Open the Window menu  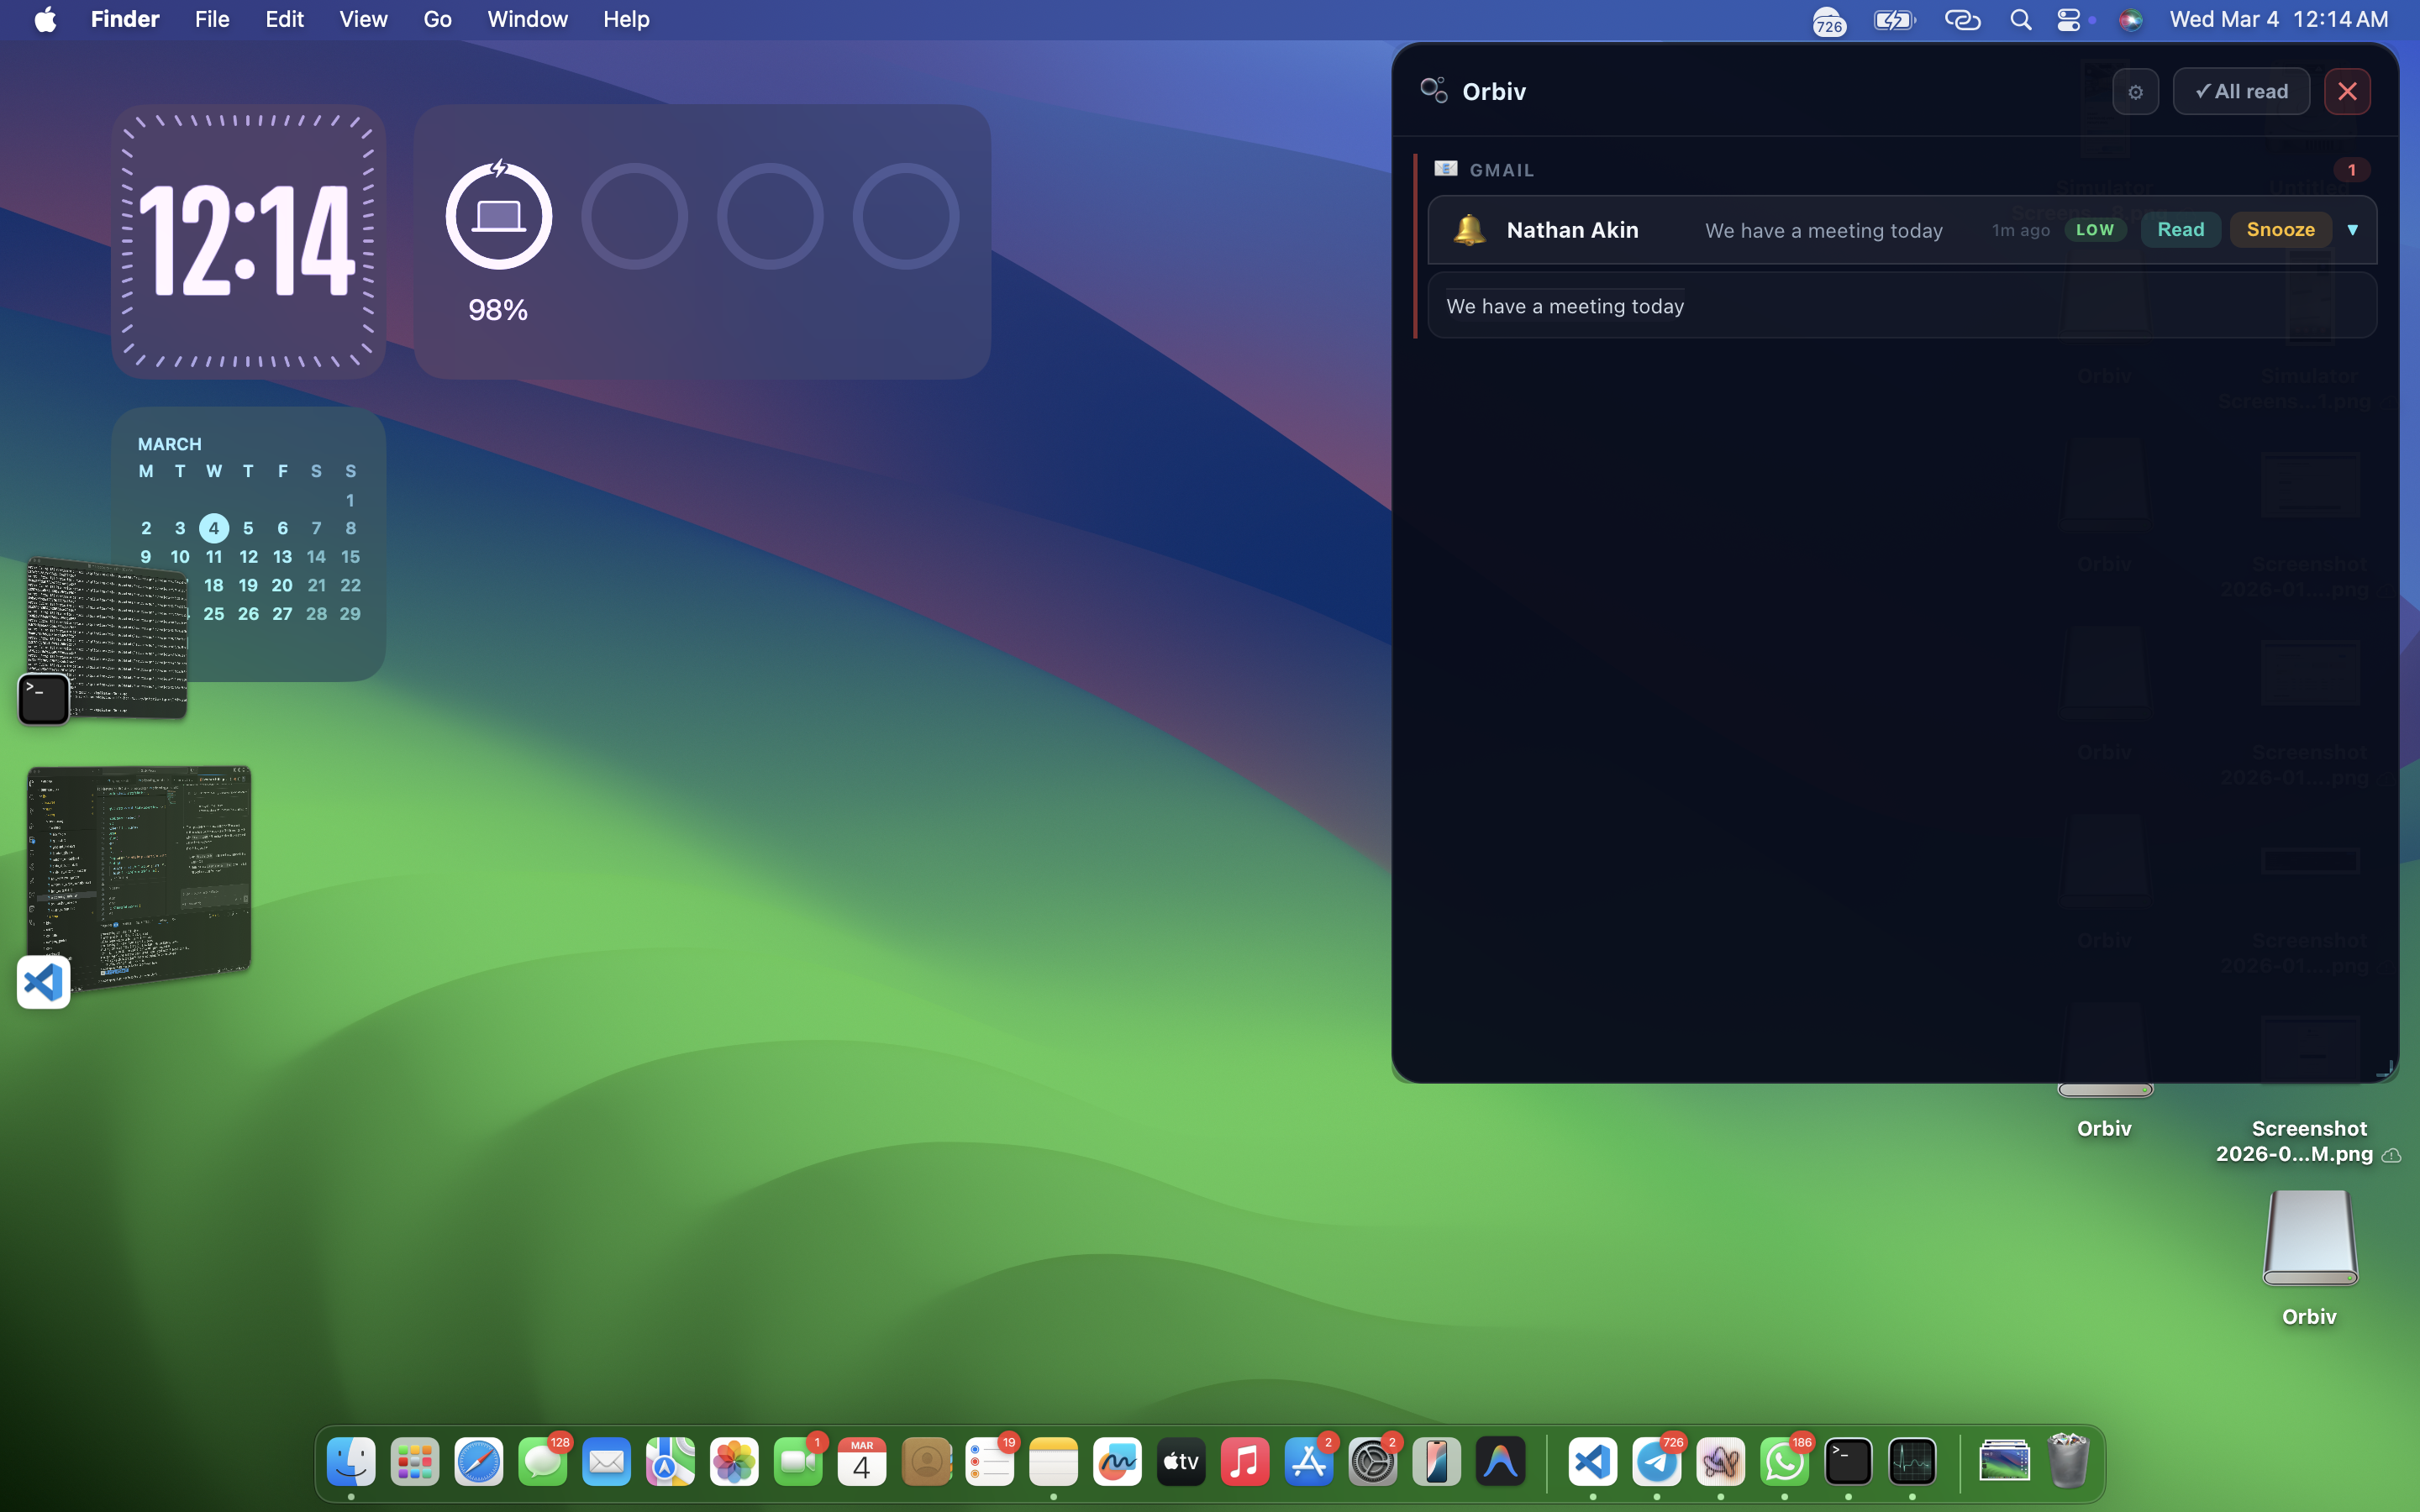pyautogui.click(x=527, y=20)
